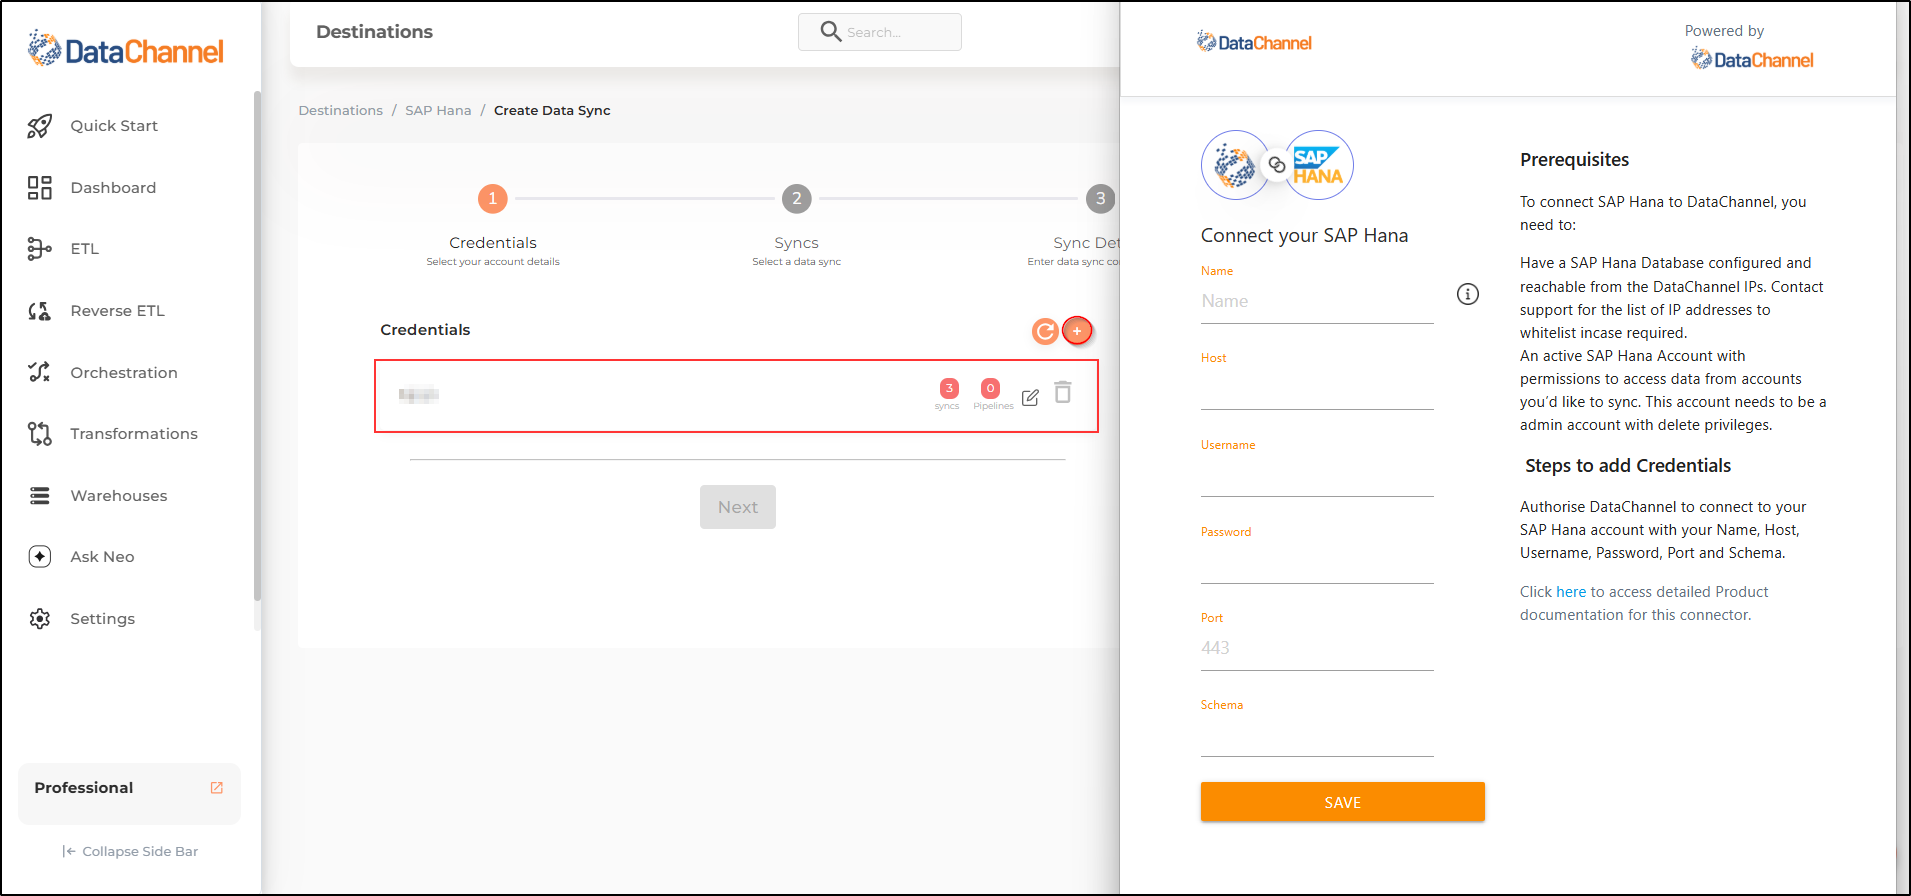Open the Warehouses stack icon
This screenshot has height=896, width=1911.
(x=39, y=496)
